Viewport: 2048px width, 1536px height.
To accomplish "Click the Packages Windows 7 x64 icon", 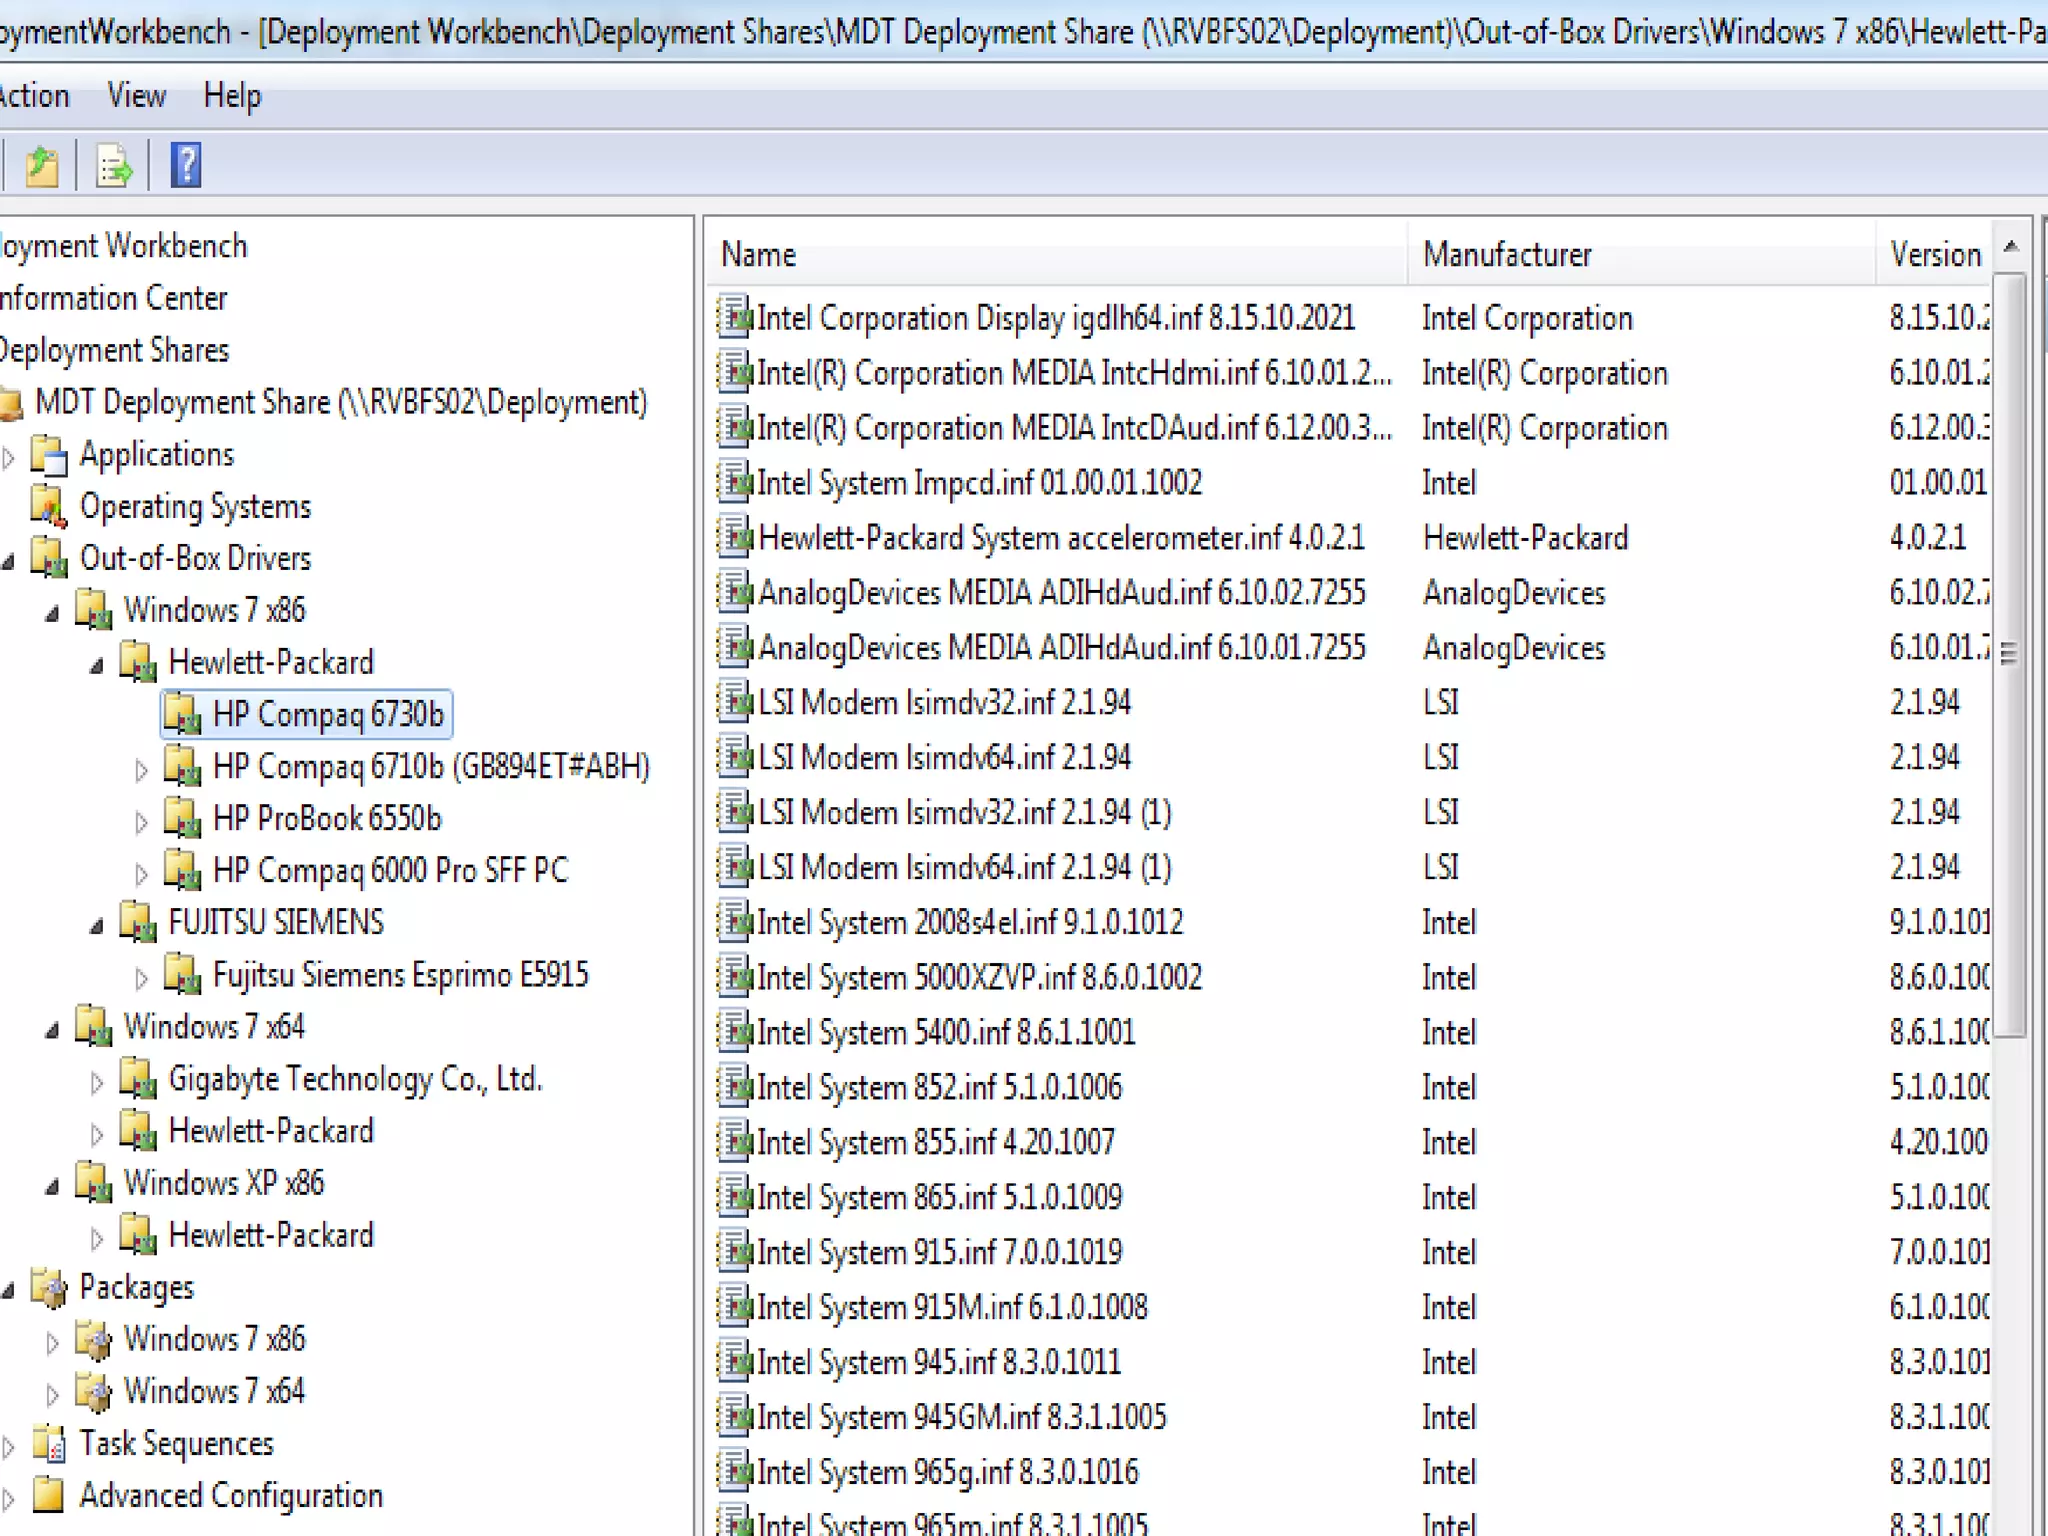I will 93,1392.
